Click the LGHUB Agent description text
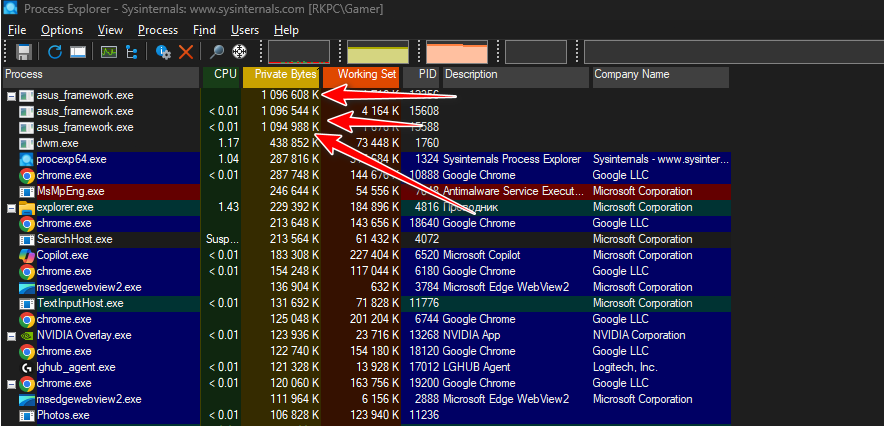Image resolution: width=884 pixels, height=426 pixels. (x=477, y=367)
